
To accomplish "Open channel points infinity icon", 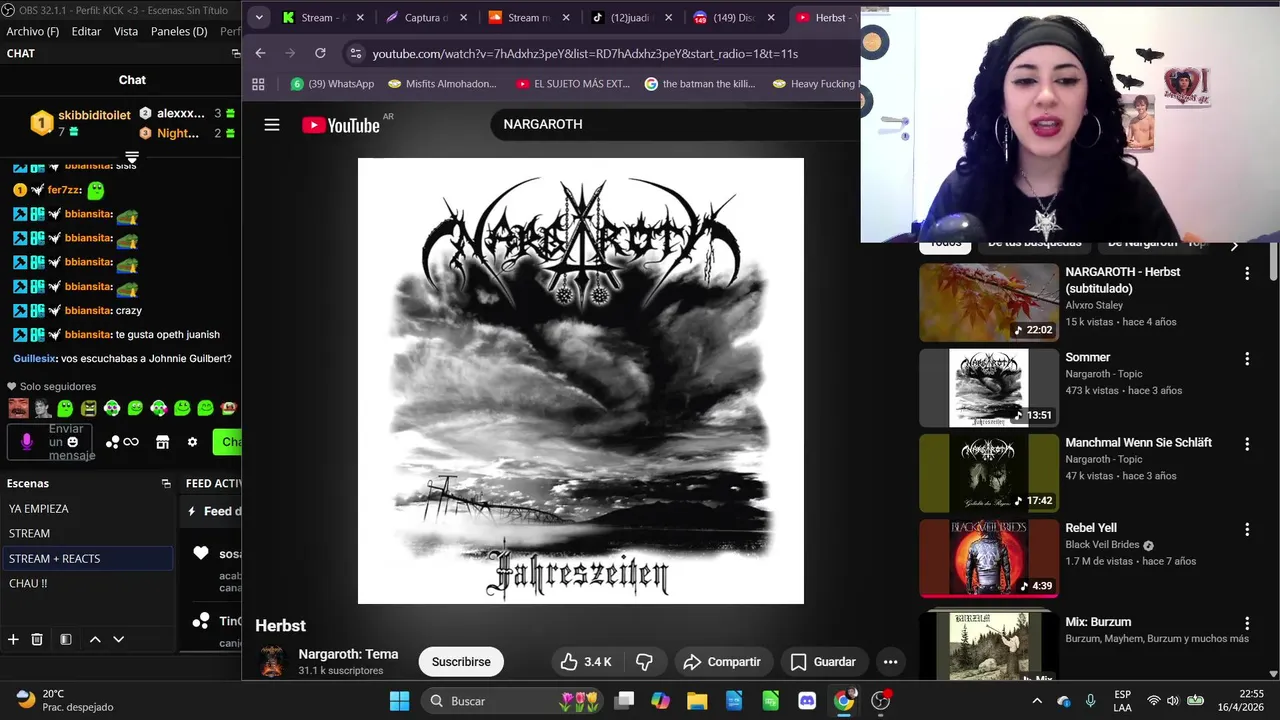I will pos(122,442).
